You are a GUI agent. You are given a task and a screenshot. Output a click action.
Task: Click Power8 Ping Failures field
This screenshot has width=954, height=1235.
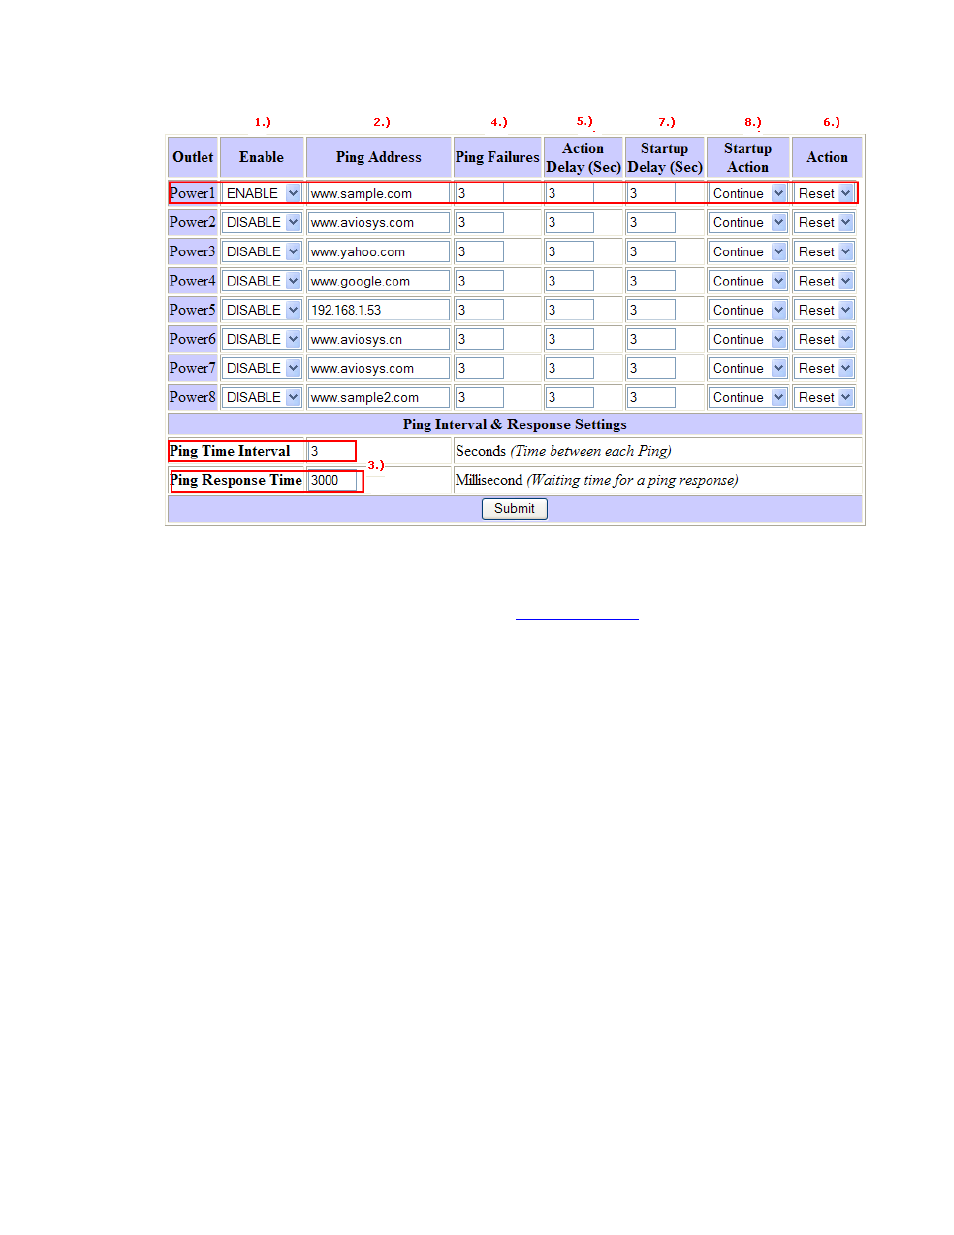click(480, 397)
